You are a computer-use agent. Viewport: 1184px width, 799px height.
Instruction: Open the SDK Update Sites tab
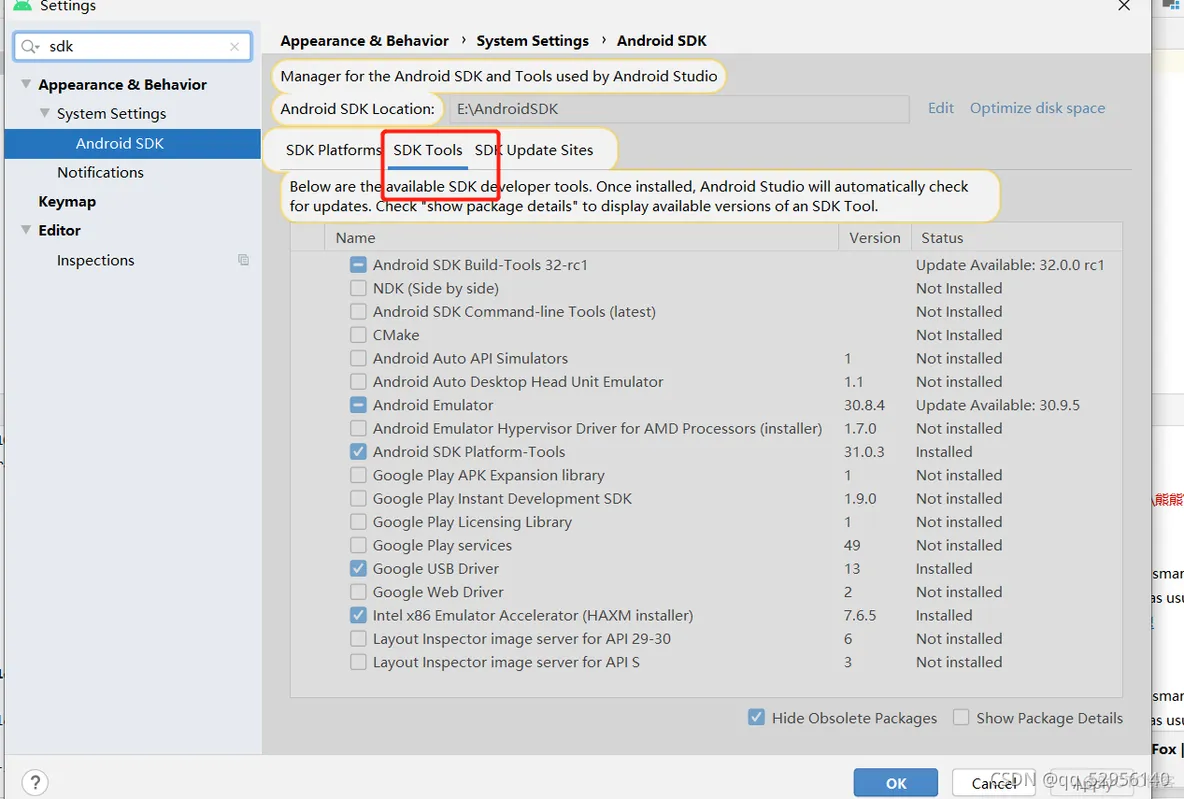pos(534,150)
